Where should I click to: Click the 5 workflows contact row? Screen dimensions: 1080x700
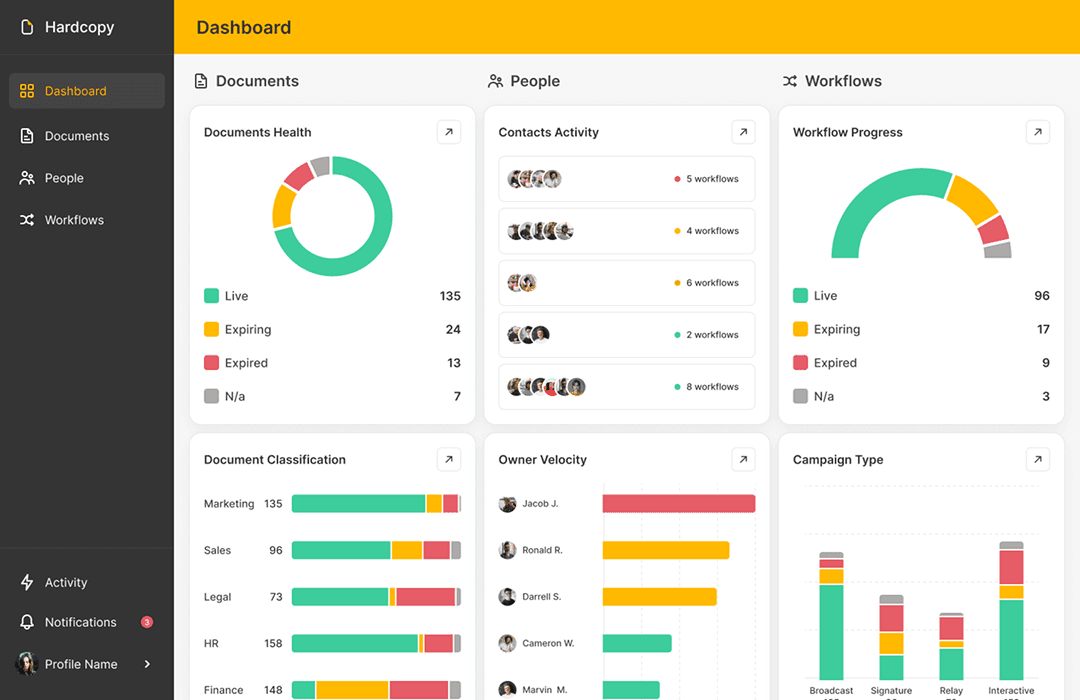click(626, 179)
